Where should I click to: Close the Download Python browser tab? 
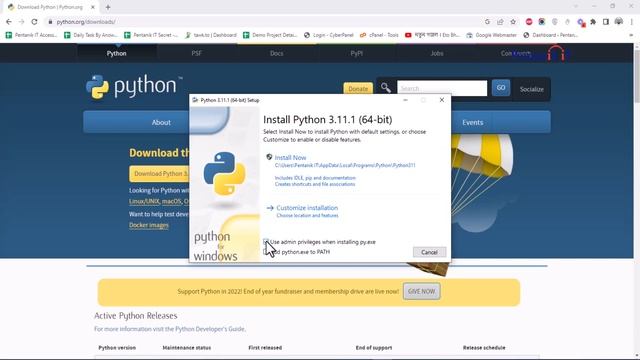[93, 7]
